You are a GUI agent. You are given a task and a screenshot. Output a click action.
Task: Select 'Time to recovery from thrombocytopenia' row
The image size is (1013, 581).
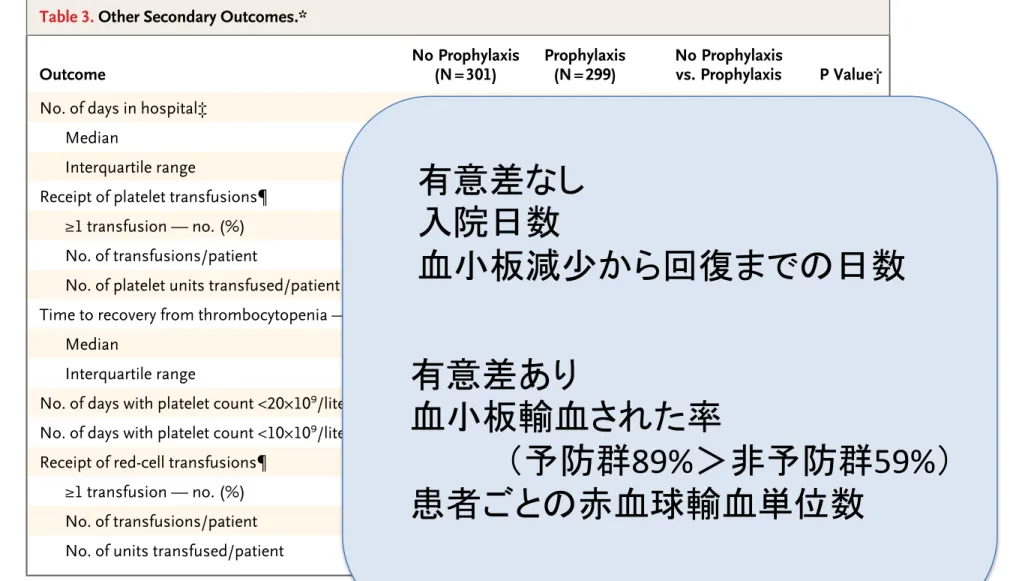pyautogui.click(x=191, y=315)
